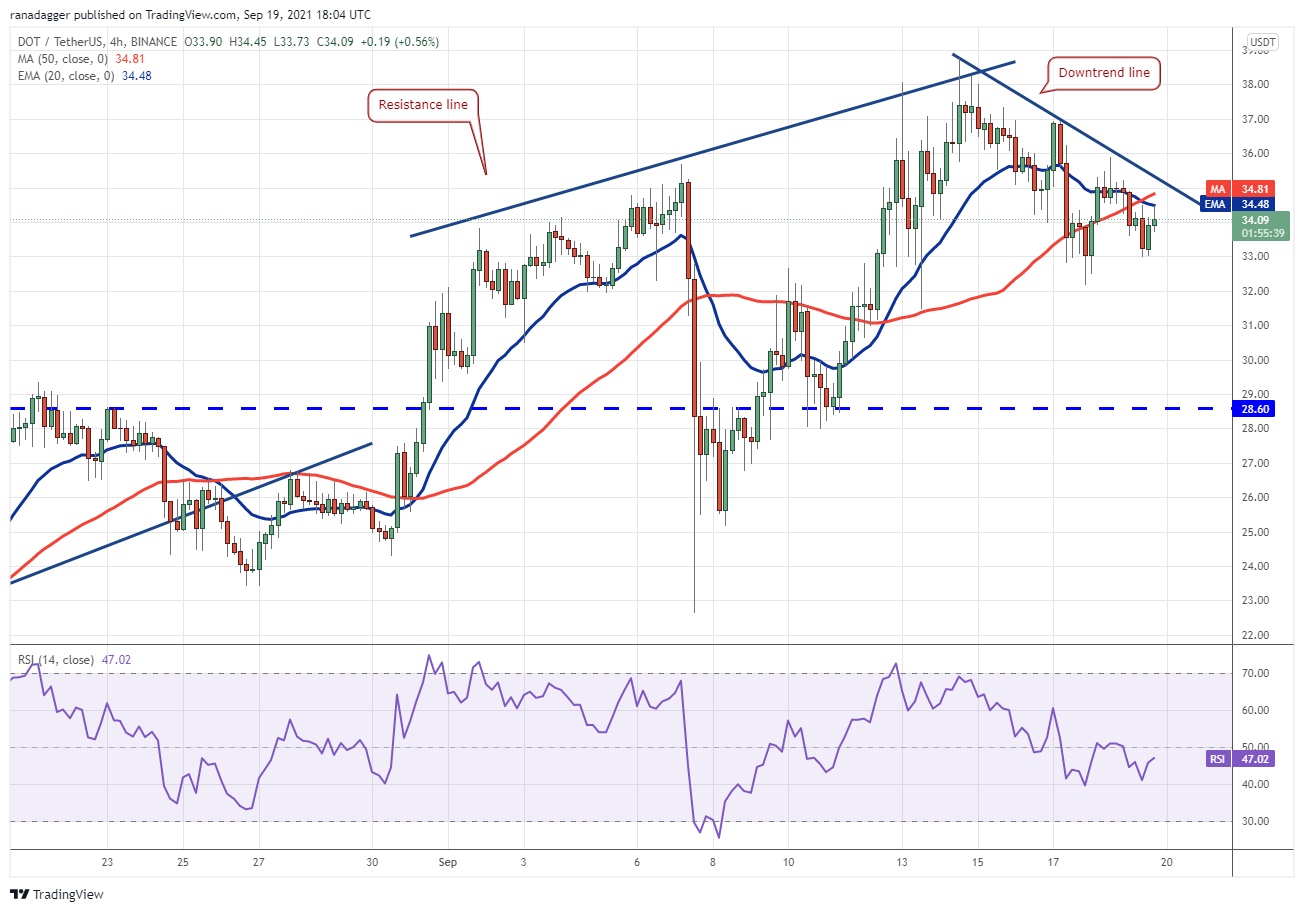Click the 30.00 price axis label
The image size is (1304, 912).
1257,360
